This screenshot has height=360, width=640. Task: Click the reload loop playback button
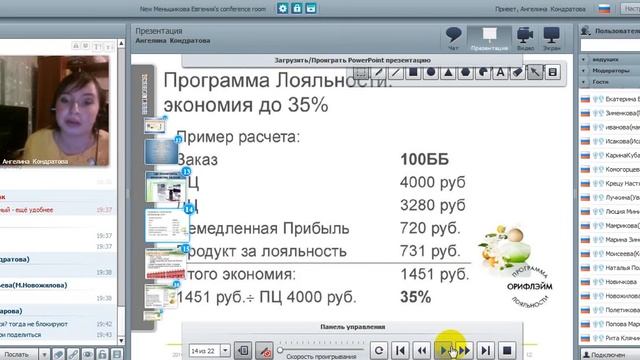point(379,350)
